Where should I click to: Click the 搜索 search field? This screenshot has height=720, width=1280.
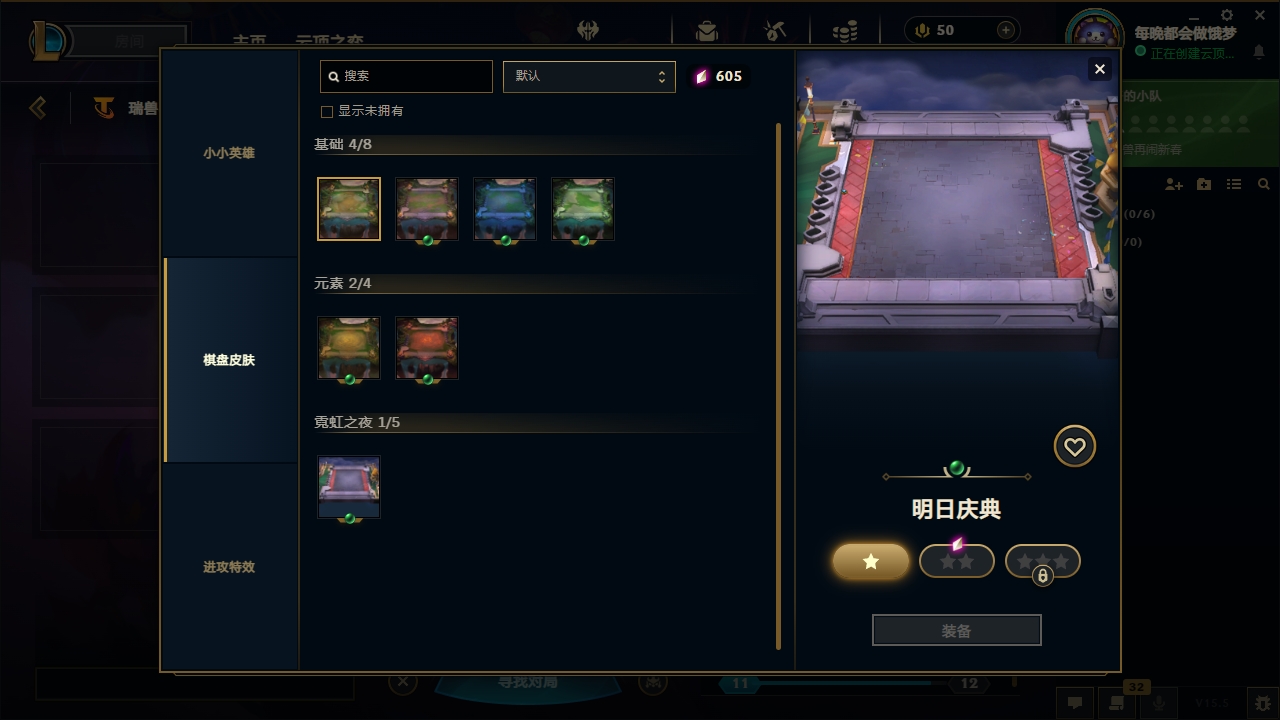pos(406,76)
